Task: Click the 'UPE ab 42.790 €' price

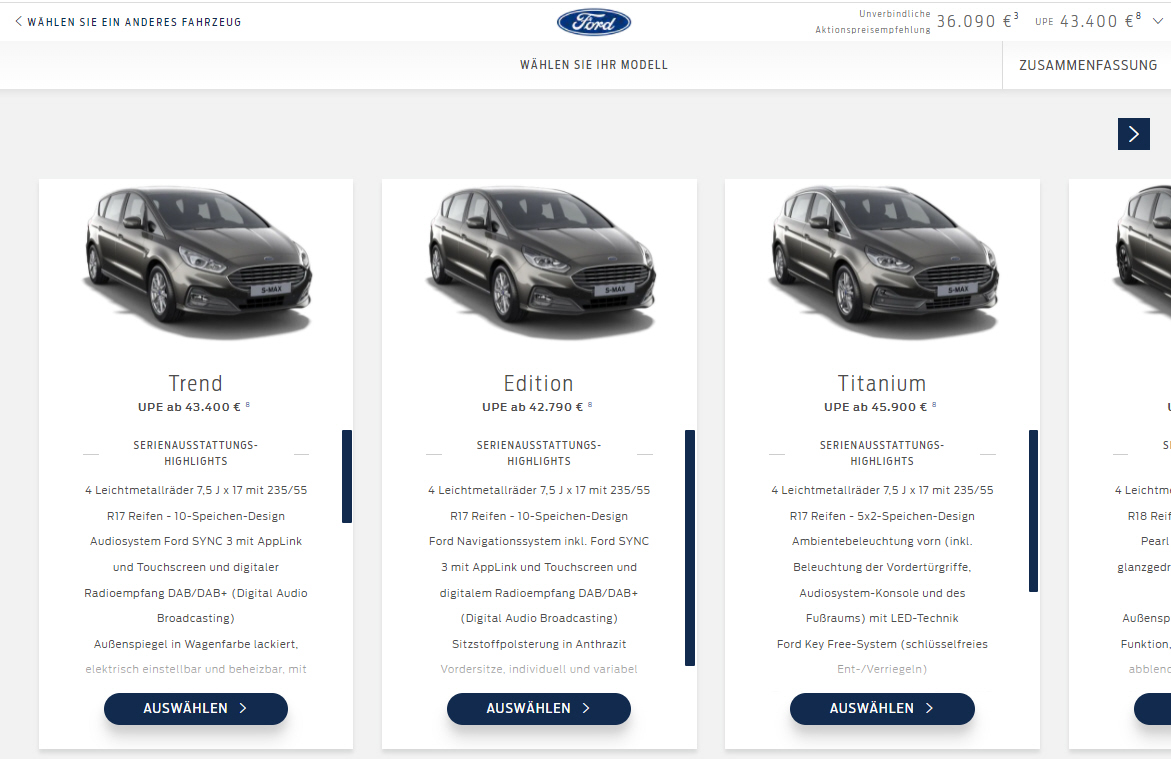Action: click(x=532, y=407)
